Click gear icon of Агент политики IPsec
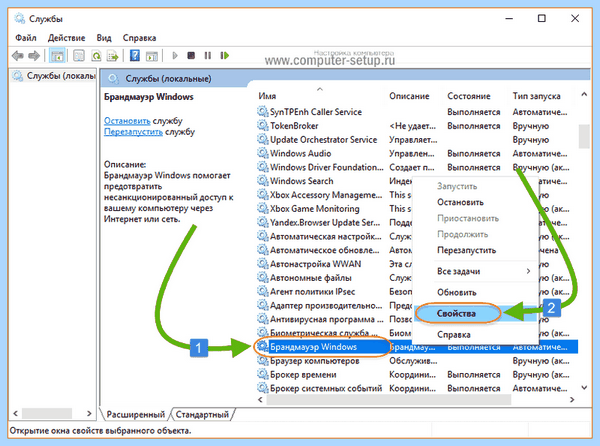 pos(262,291)
